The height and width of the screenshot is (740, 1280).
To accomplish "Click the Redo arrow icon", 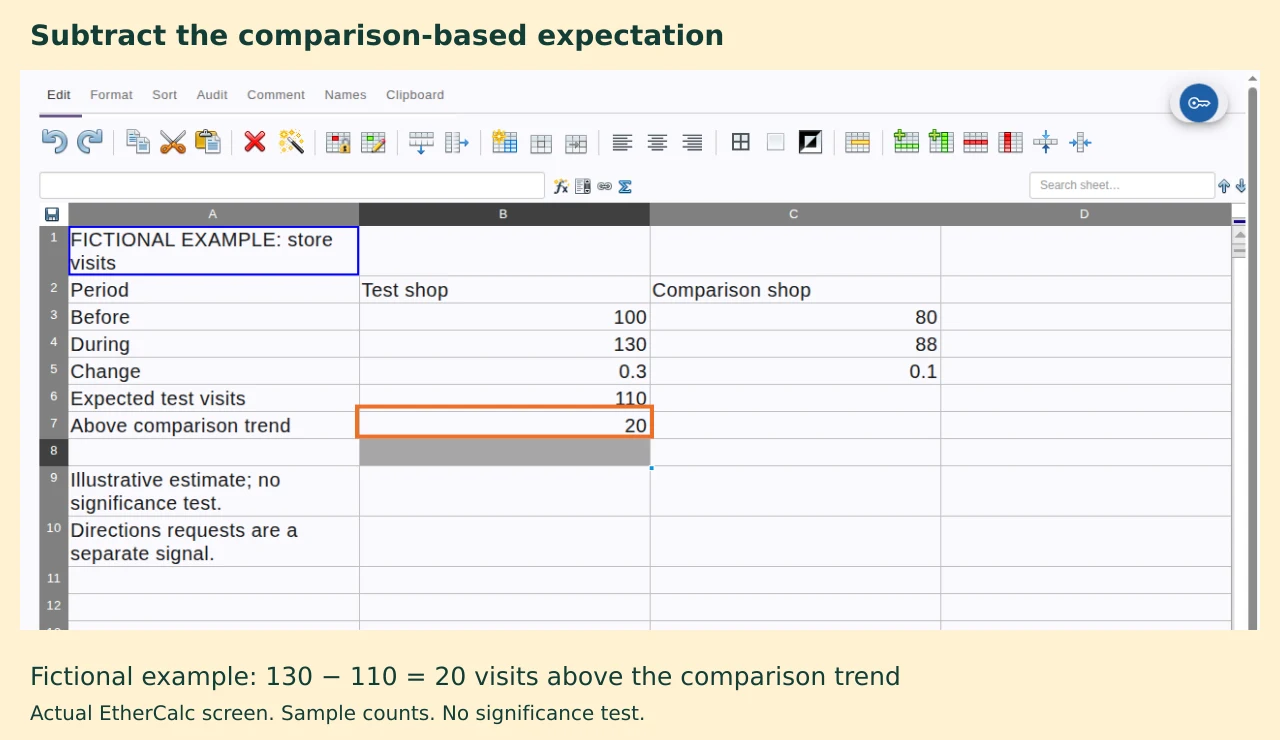I will pos(90,142).
